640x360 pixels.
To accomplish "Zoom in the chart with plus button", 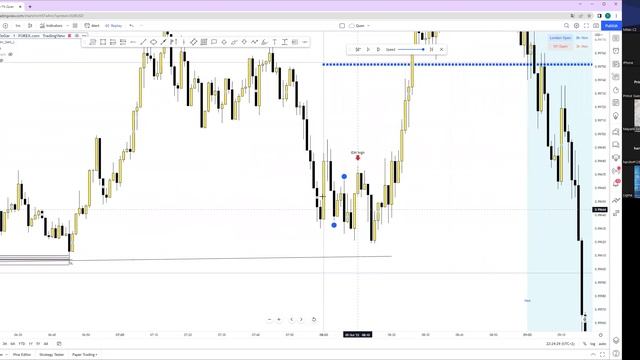I will click(279, 320).
